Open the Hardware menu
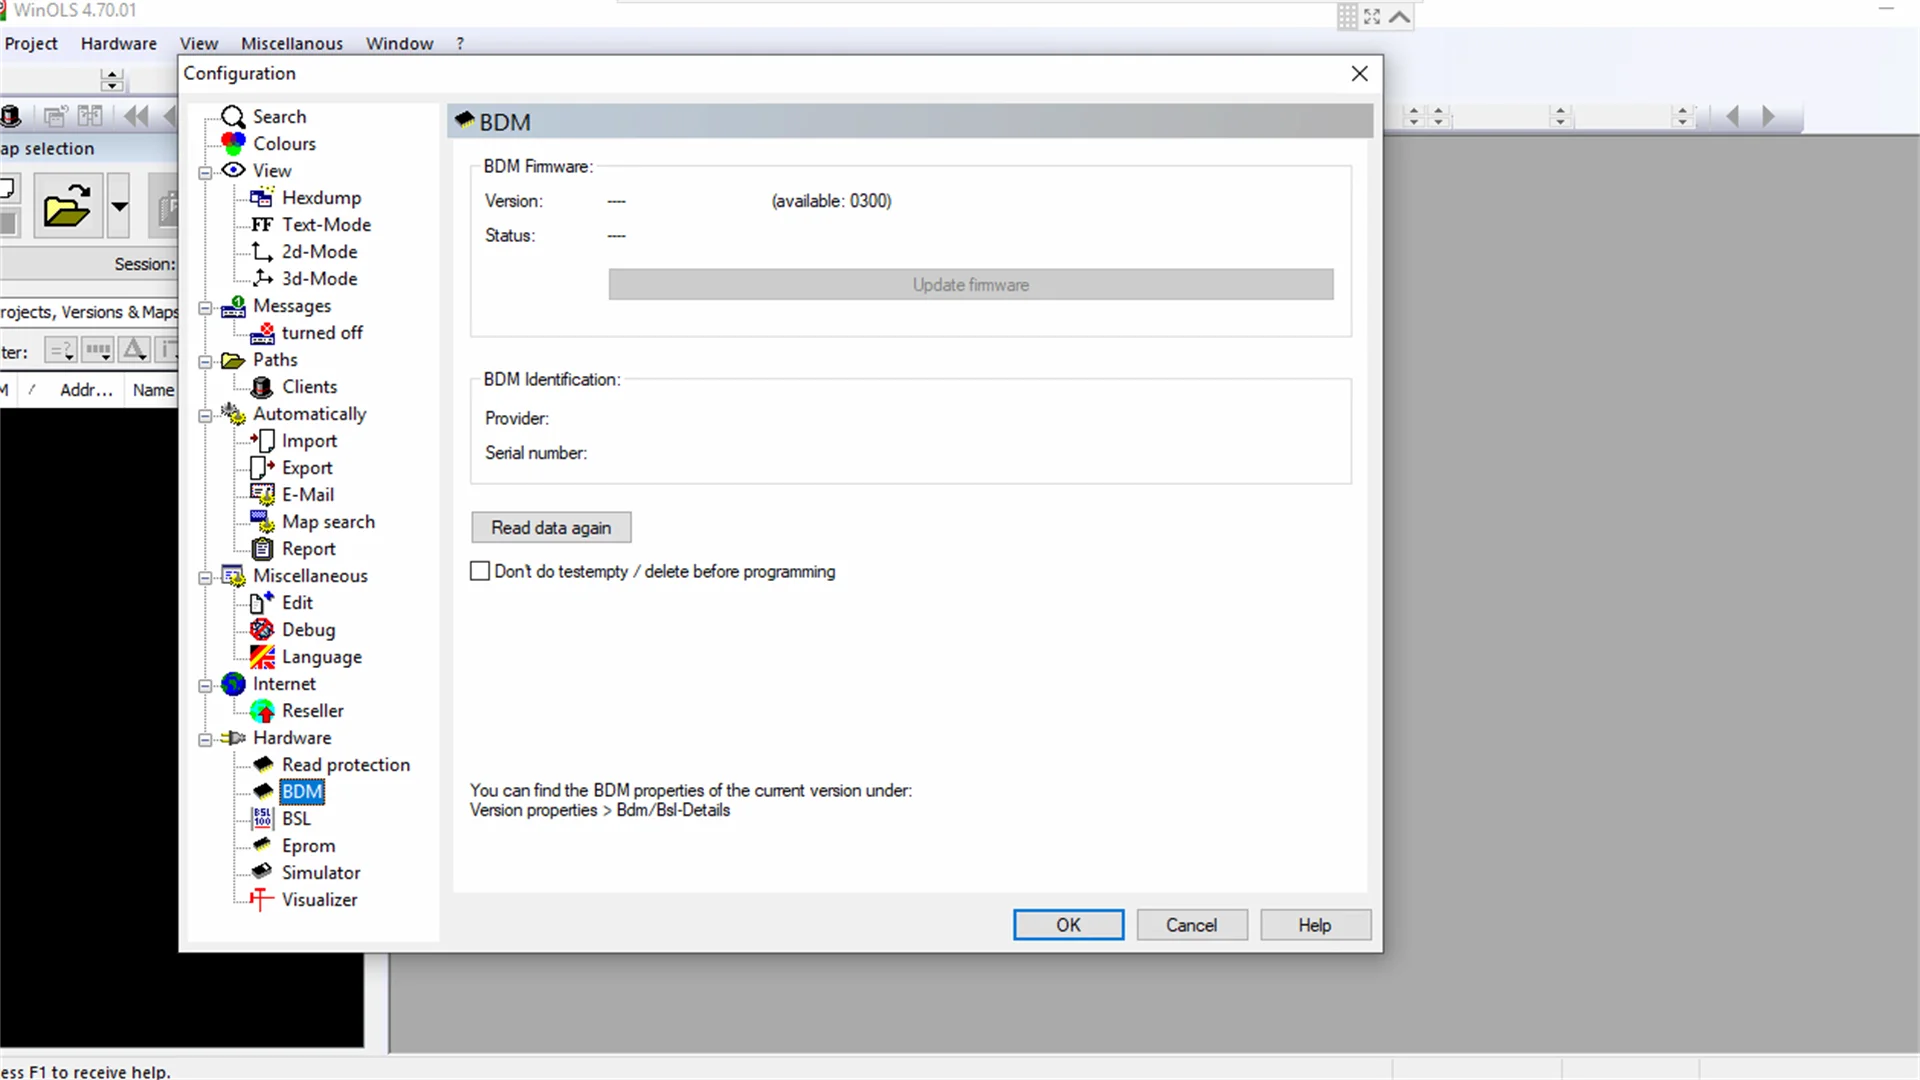 coord(118,43)
